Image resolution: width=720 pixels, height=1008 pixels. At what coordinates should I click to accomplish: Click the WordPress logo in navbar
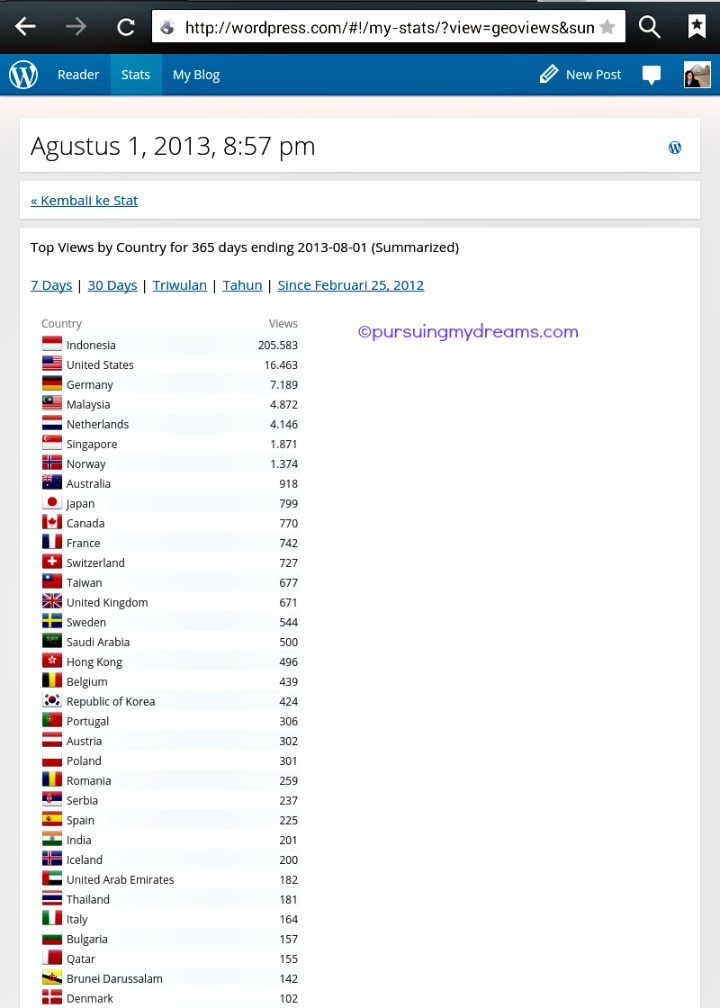click(23, 75)
